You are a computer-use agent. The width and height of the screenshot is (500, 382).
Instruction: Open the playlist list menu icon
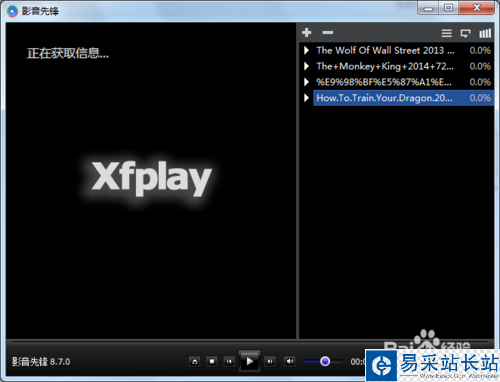447,33
